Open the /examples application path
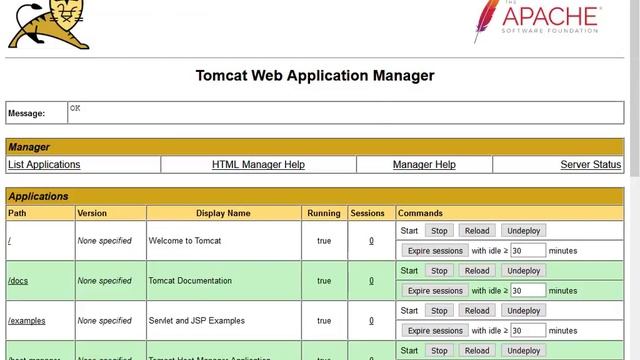This screenshot has width=640, height=360. point(27,321)
